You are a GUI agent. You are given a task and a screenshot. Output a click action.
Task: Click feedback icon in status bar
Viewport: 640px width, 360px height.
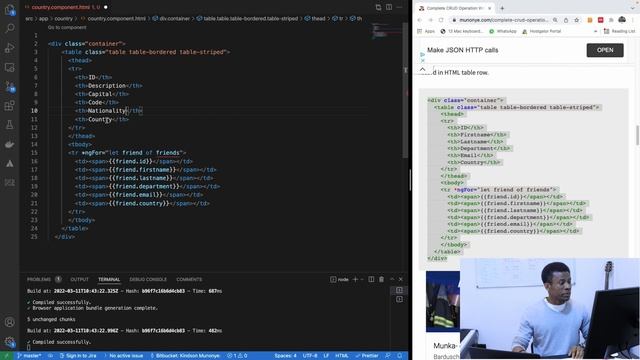(x=387, y=356)
